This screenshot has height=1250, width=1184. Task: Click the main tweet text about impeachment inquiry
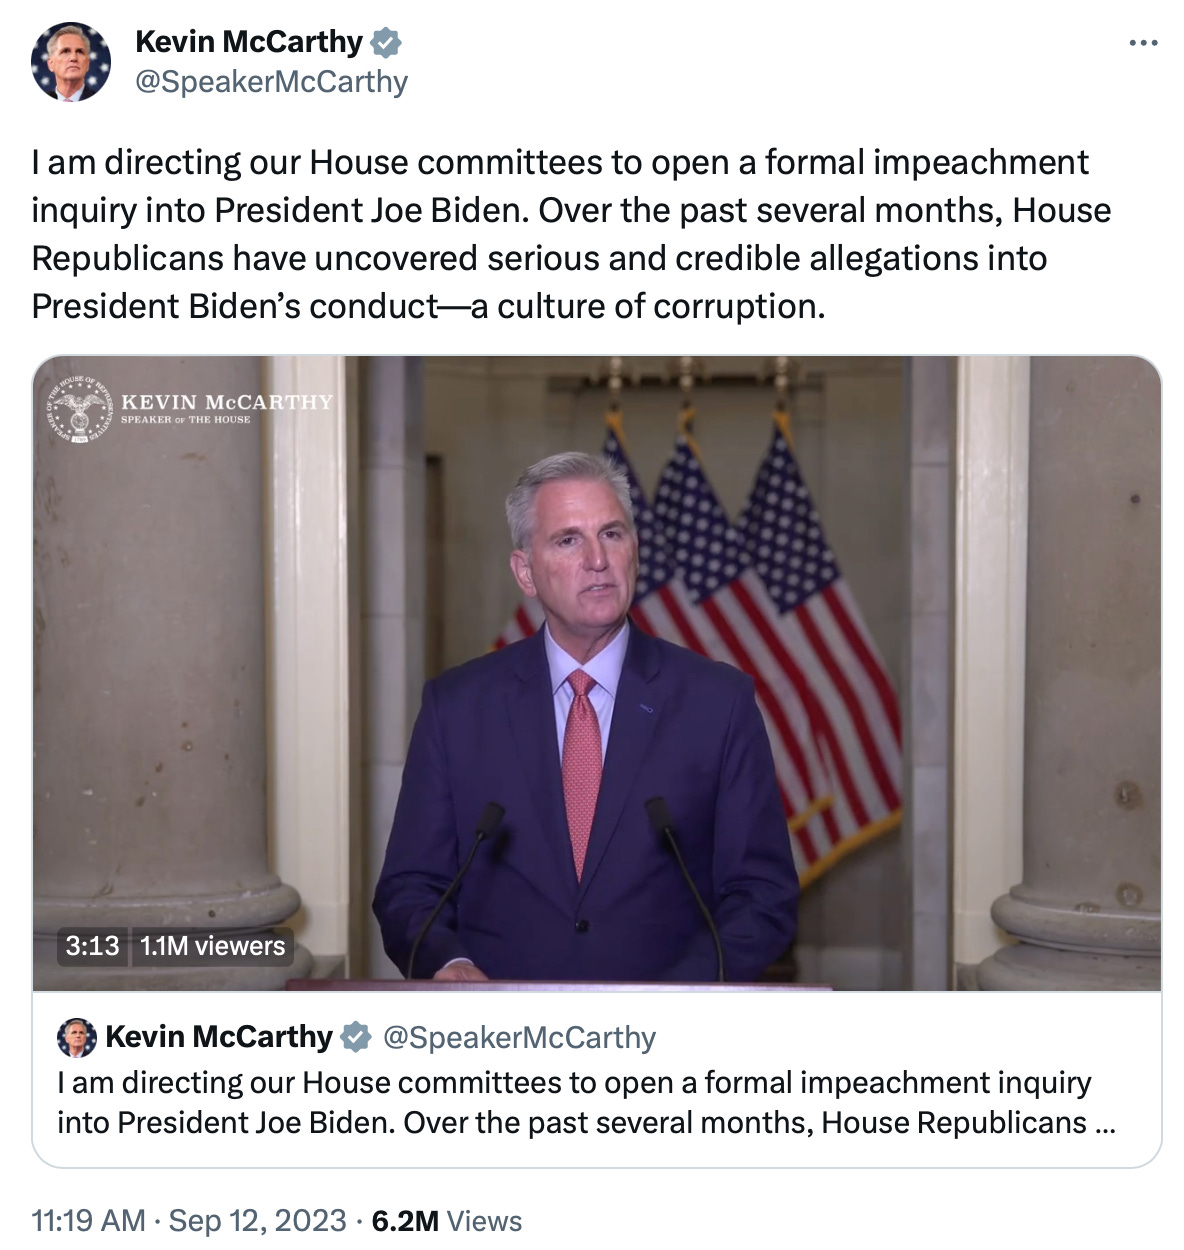(x=571, y=234)
